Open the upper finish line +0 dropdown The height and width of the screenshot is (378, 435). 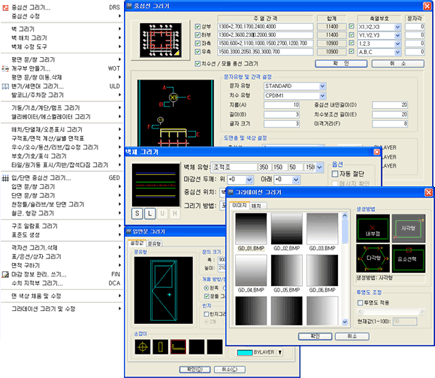[249, 180]
